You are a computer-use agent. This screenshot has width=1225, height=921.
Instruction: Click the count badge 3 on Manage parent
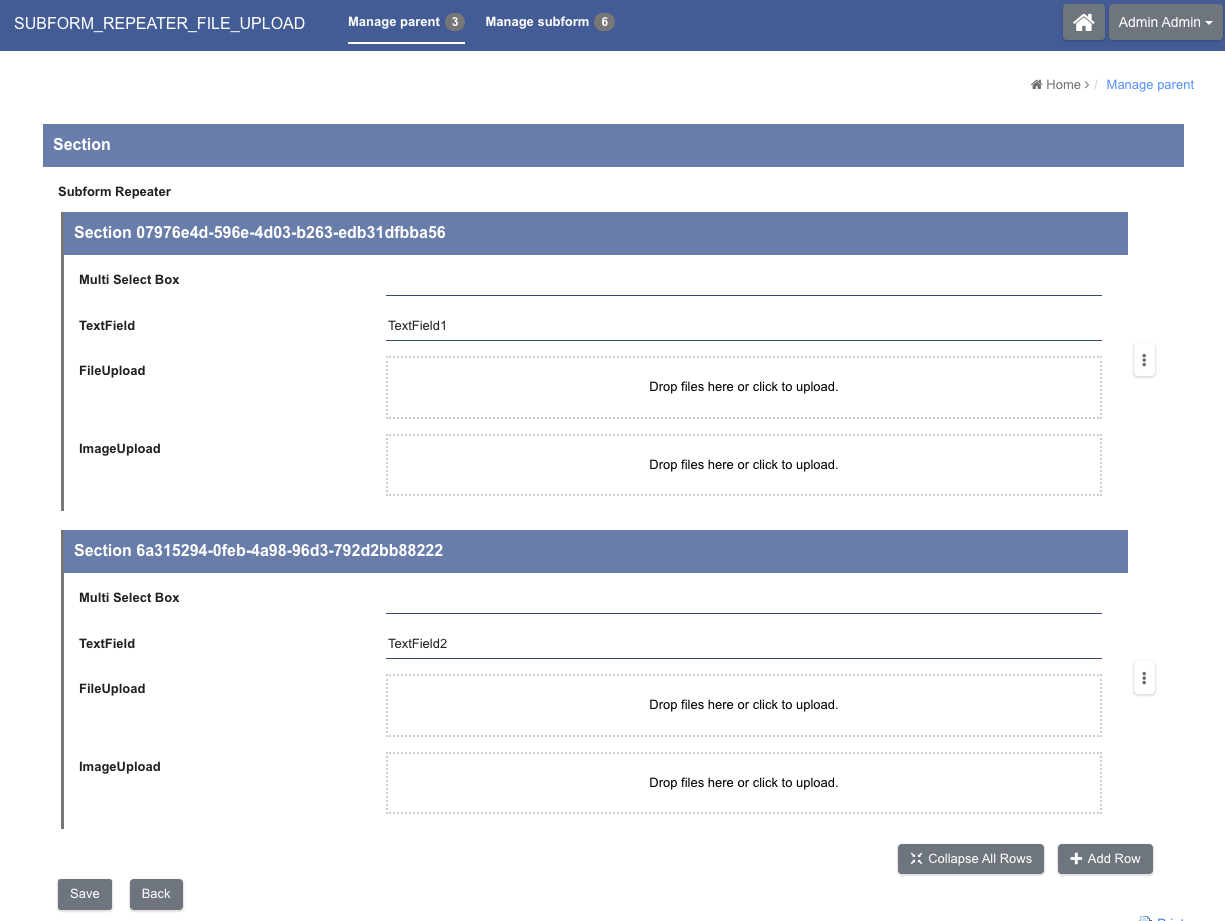click(x=455, y=22)
